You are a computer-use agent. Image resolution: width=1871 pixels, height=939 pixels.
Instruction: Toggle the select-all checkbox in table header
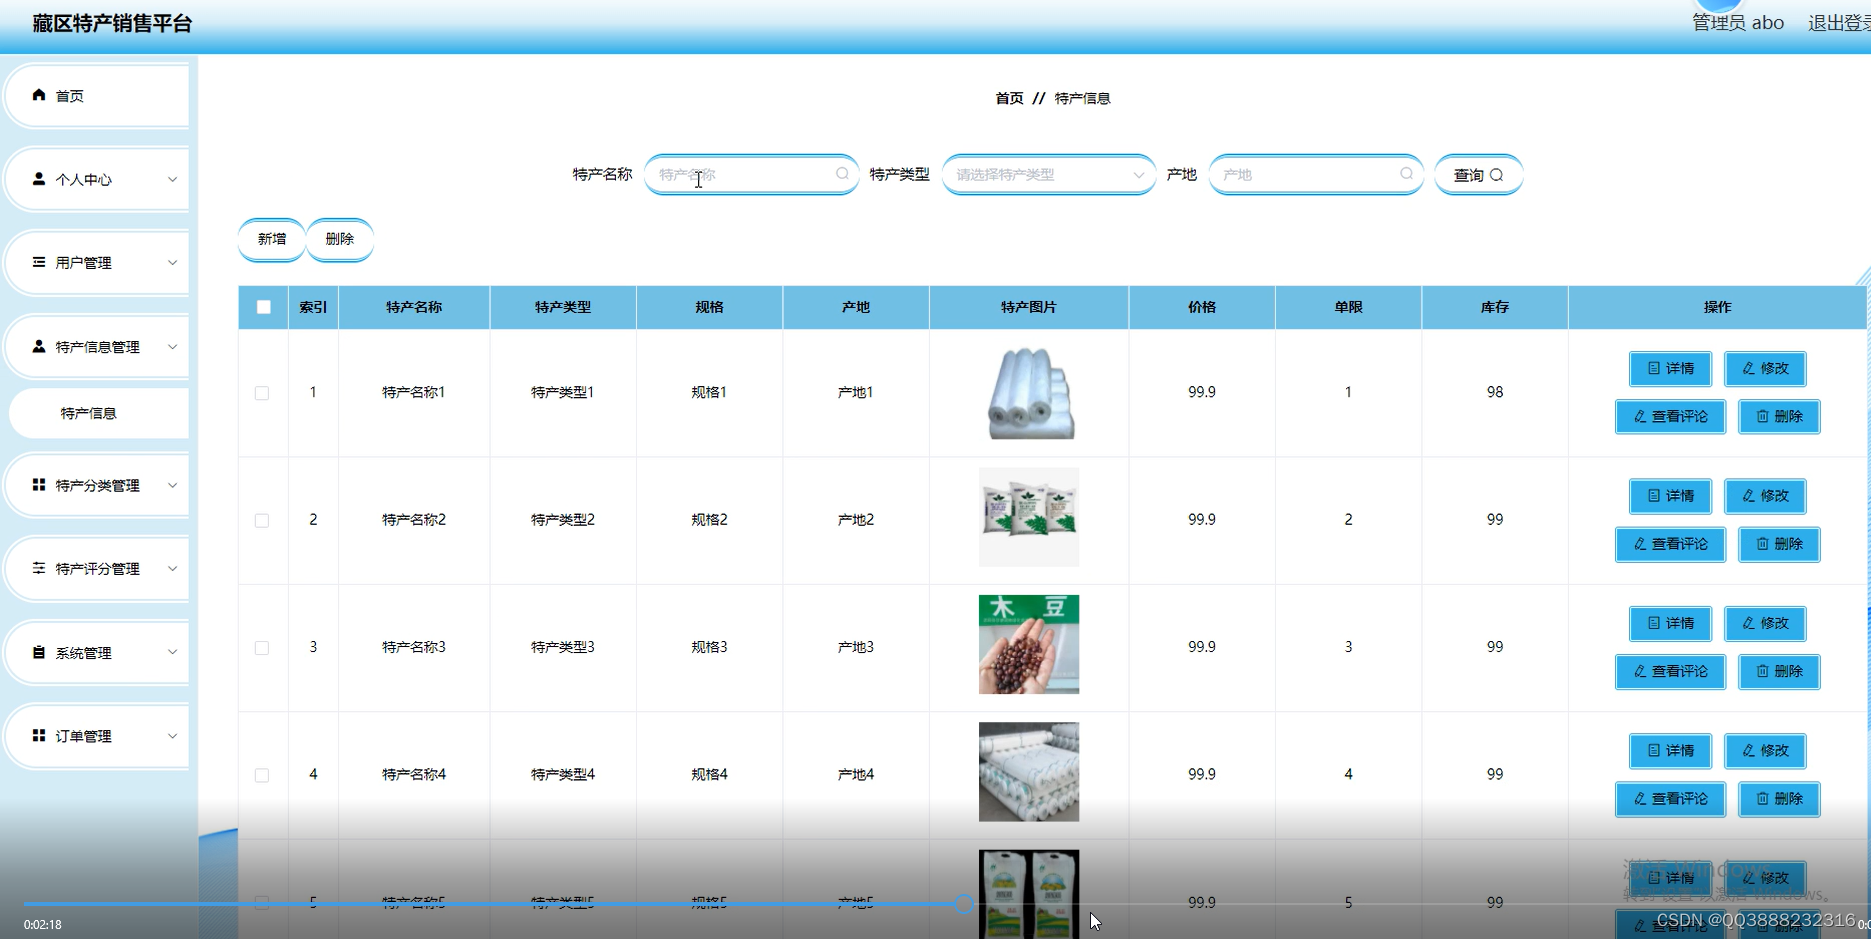click(x=264, y=307)
